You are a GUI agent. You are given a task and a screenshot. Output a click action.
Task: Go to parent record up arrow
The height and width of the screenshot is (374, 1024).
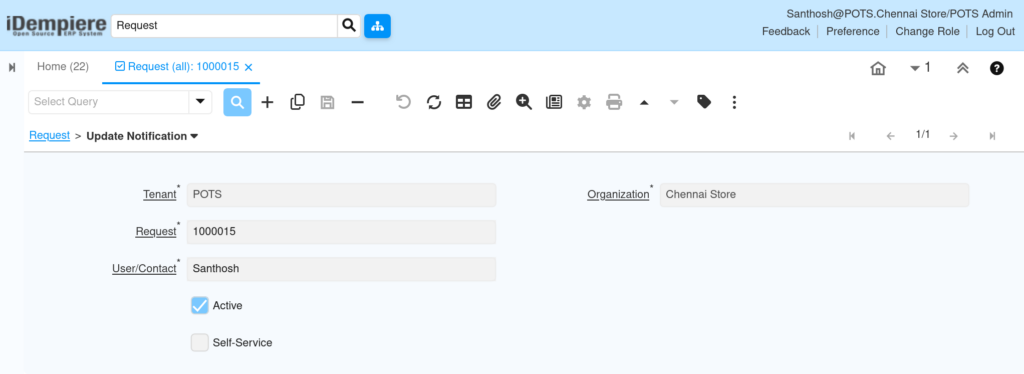(644, 102)
